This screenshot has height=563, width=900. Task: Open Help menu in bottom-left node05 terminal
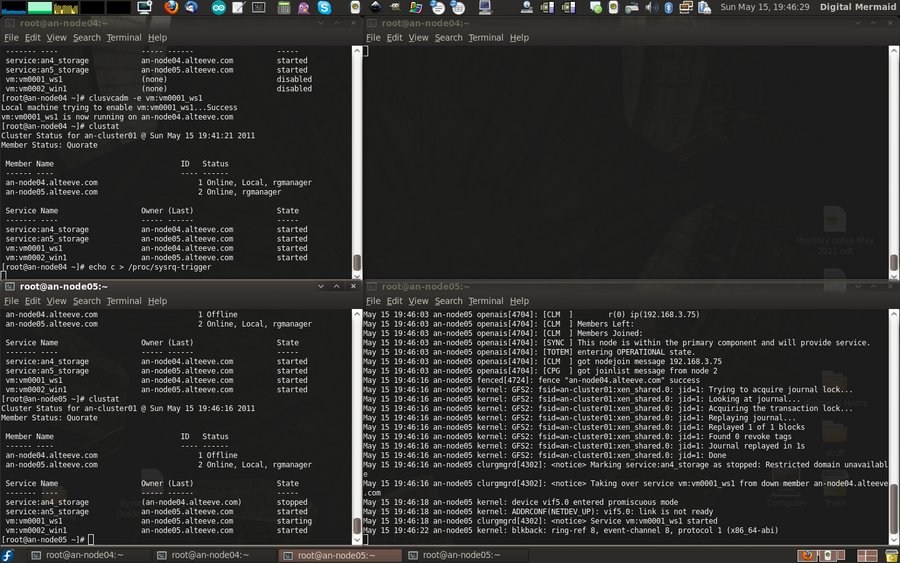157,301
